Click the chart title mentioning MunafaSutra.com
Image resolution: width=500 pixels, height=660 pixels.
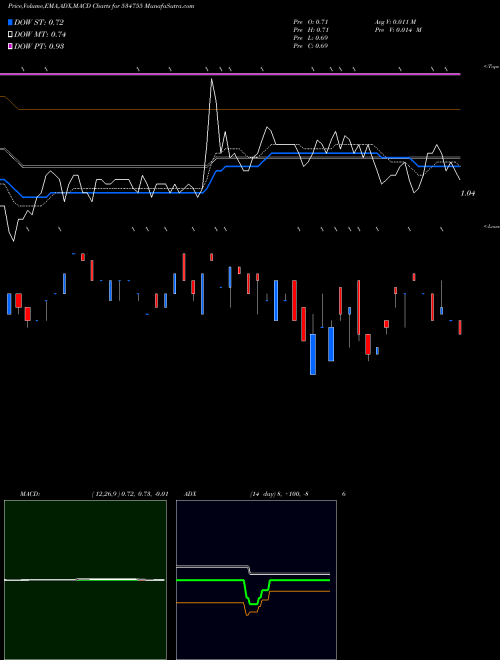click(x=101, y=6)
